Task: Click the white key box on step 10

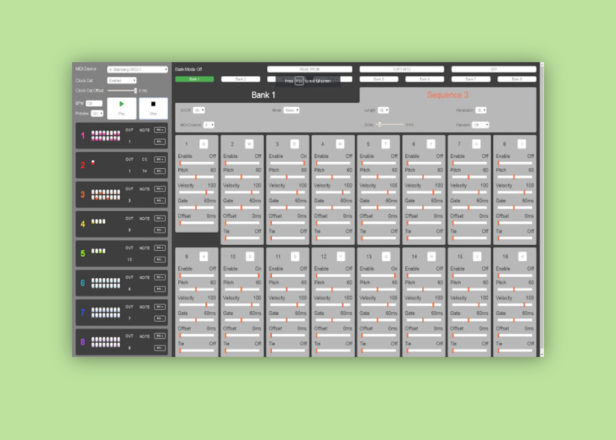Action: point(250,257)
